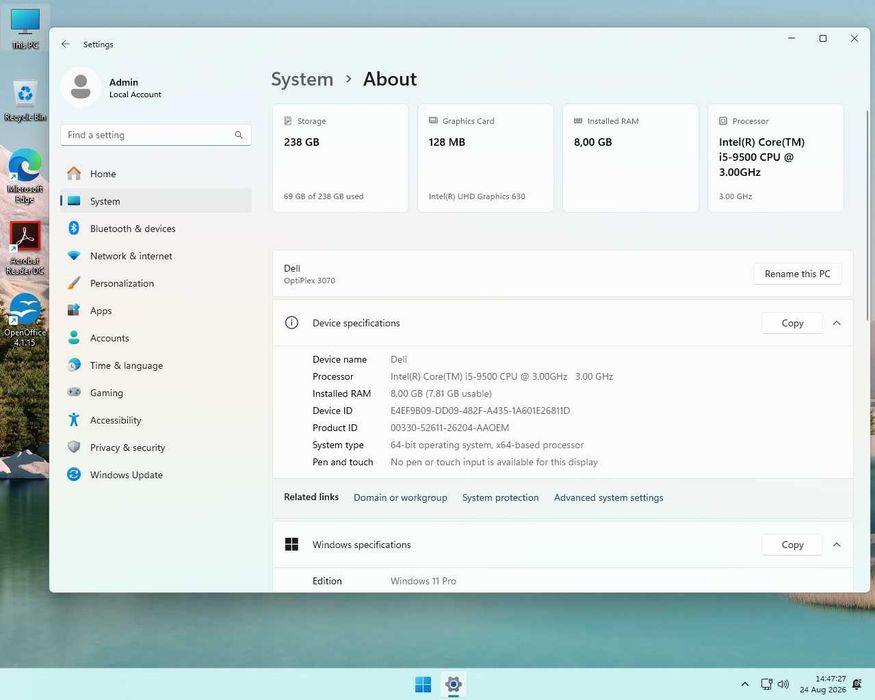
Task: Open the network icon in system tray
Action: click(x=767, y=684)
